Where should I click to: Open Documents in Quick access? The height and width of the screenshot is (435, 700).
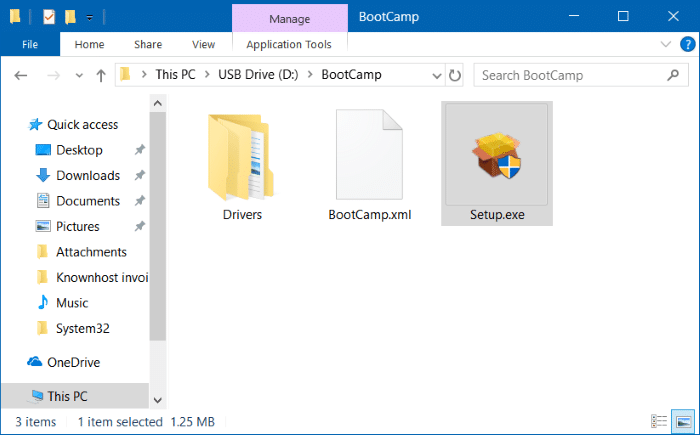tap(88, 201)
